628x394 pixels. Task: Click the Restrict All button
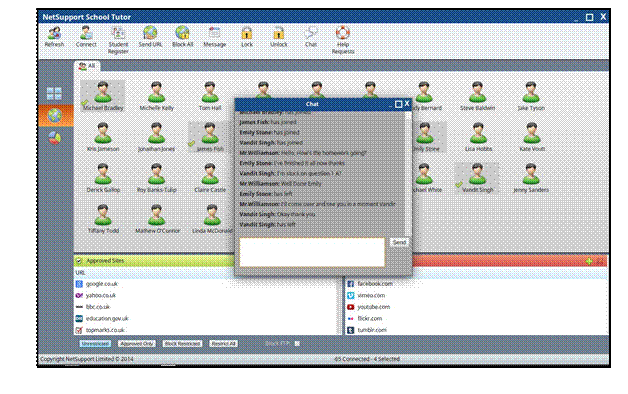pyautogui.click(x=223, y=344)
